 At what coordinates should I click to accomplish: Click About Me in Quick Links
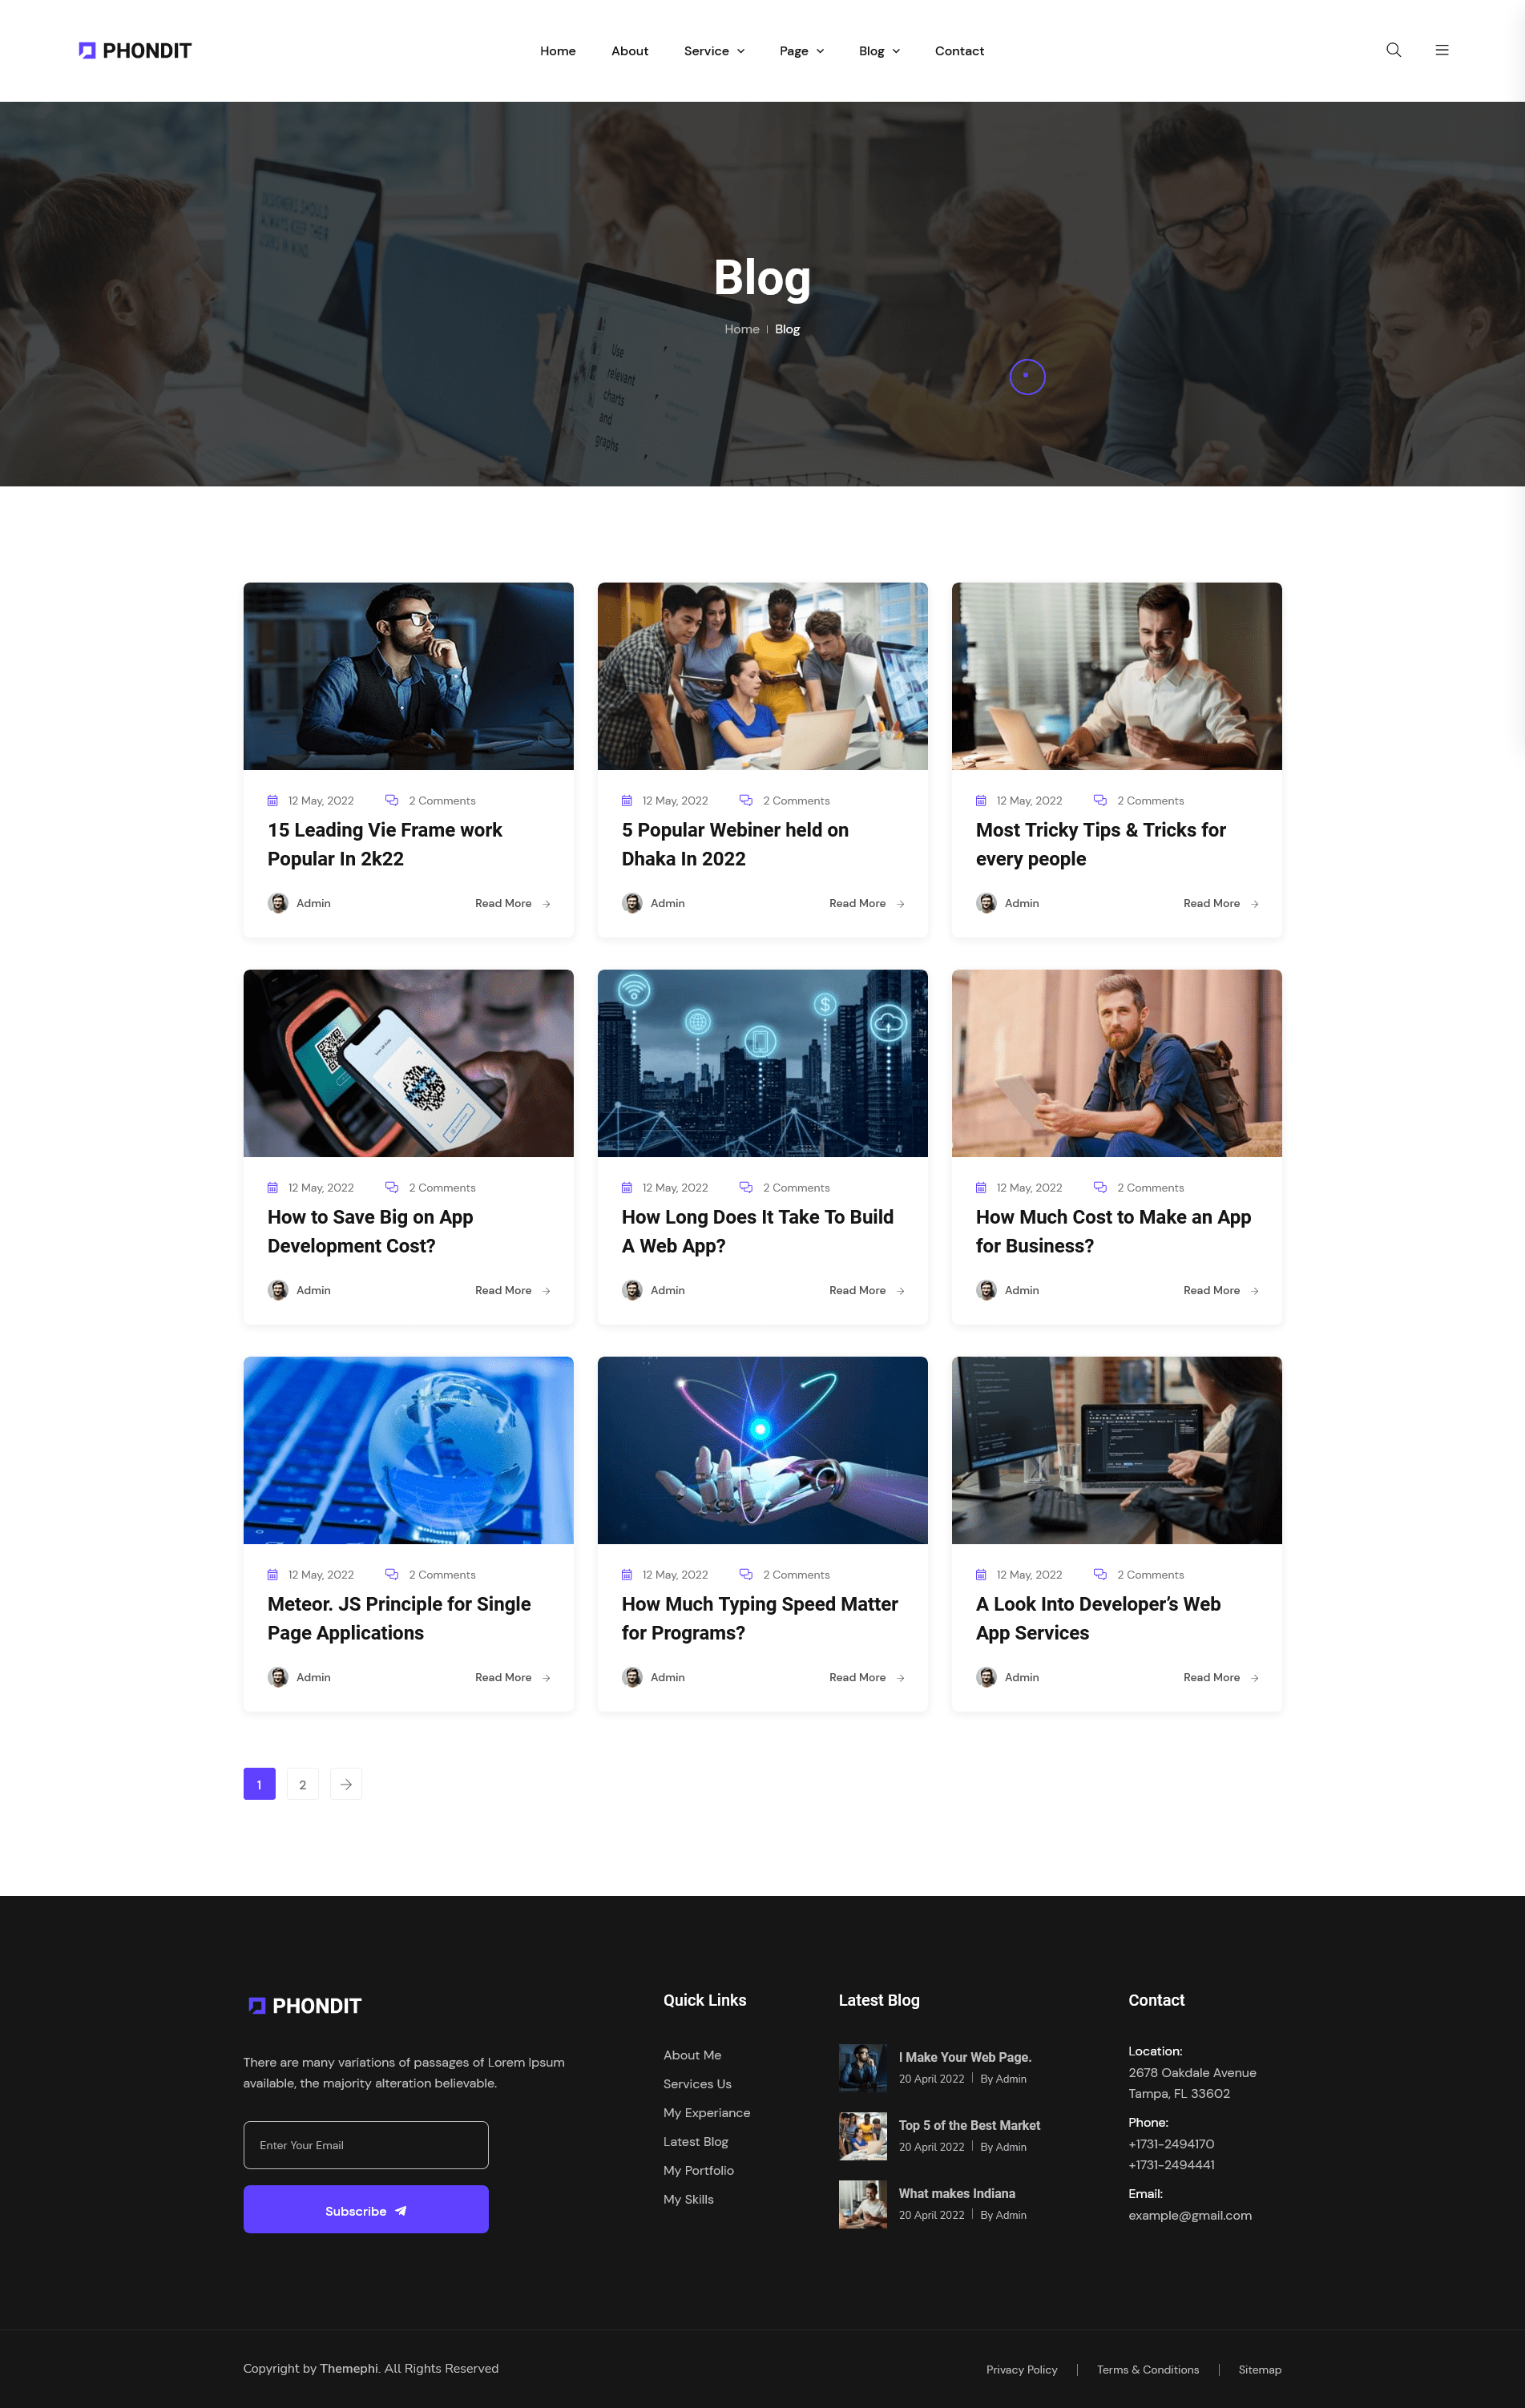pyautogui.click(x=692, y=2055)
